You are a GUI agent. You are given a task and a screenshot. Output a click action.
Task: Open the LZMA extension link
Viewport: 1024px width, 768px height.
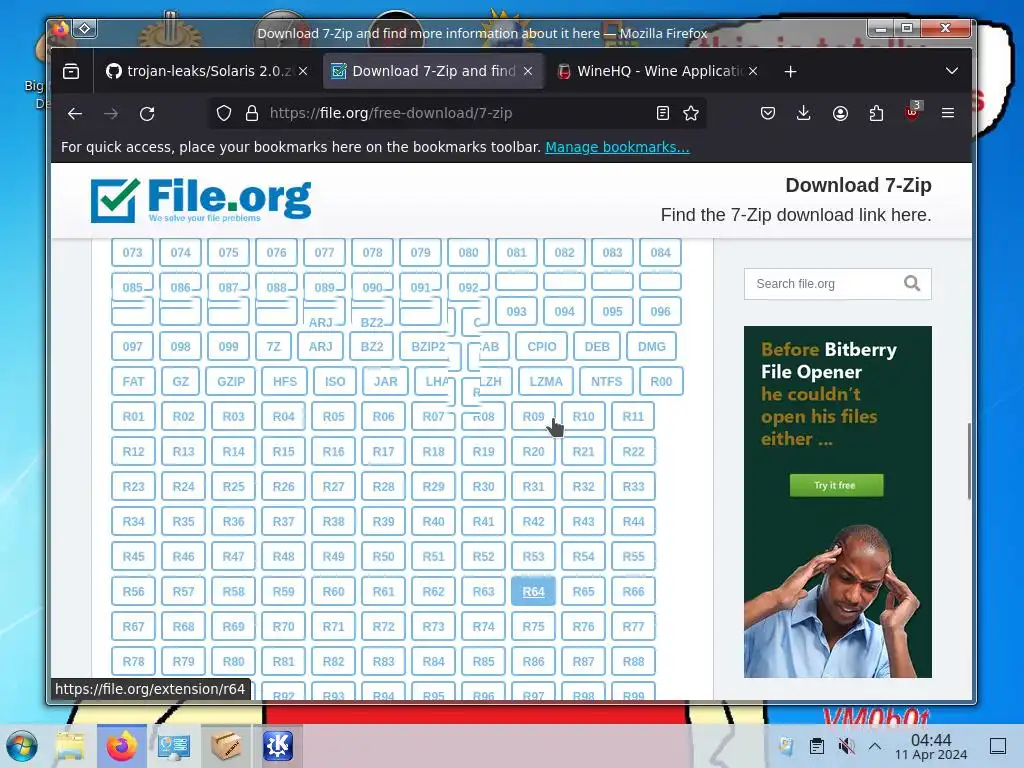click(545, 381)
